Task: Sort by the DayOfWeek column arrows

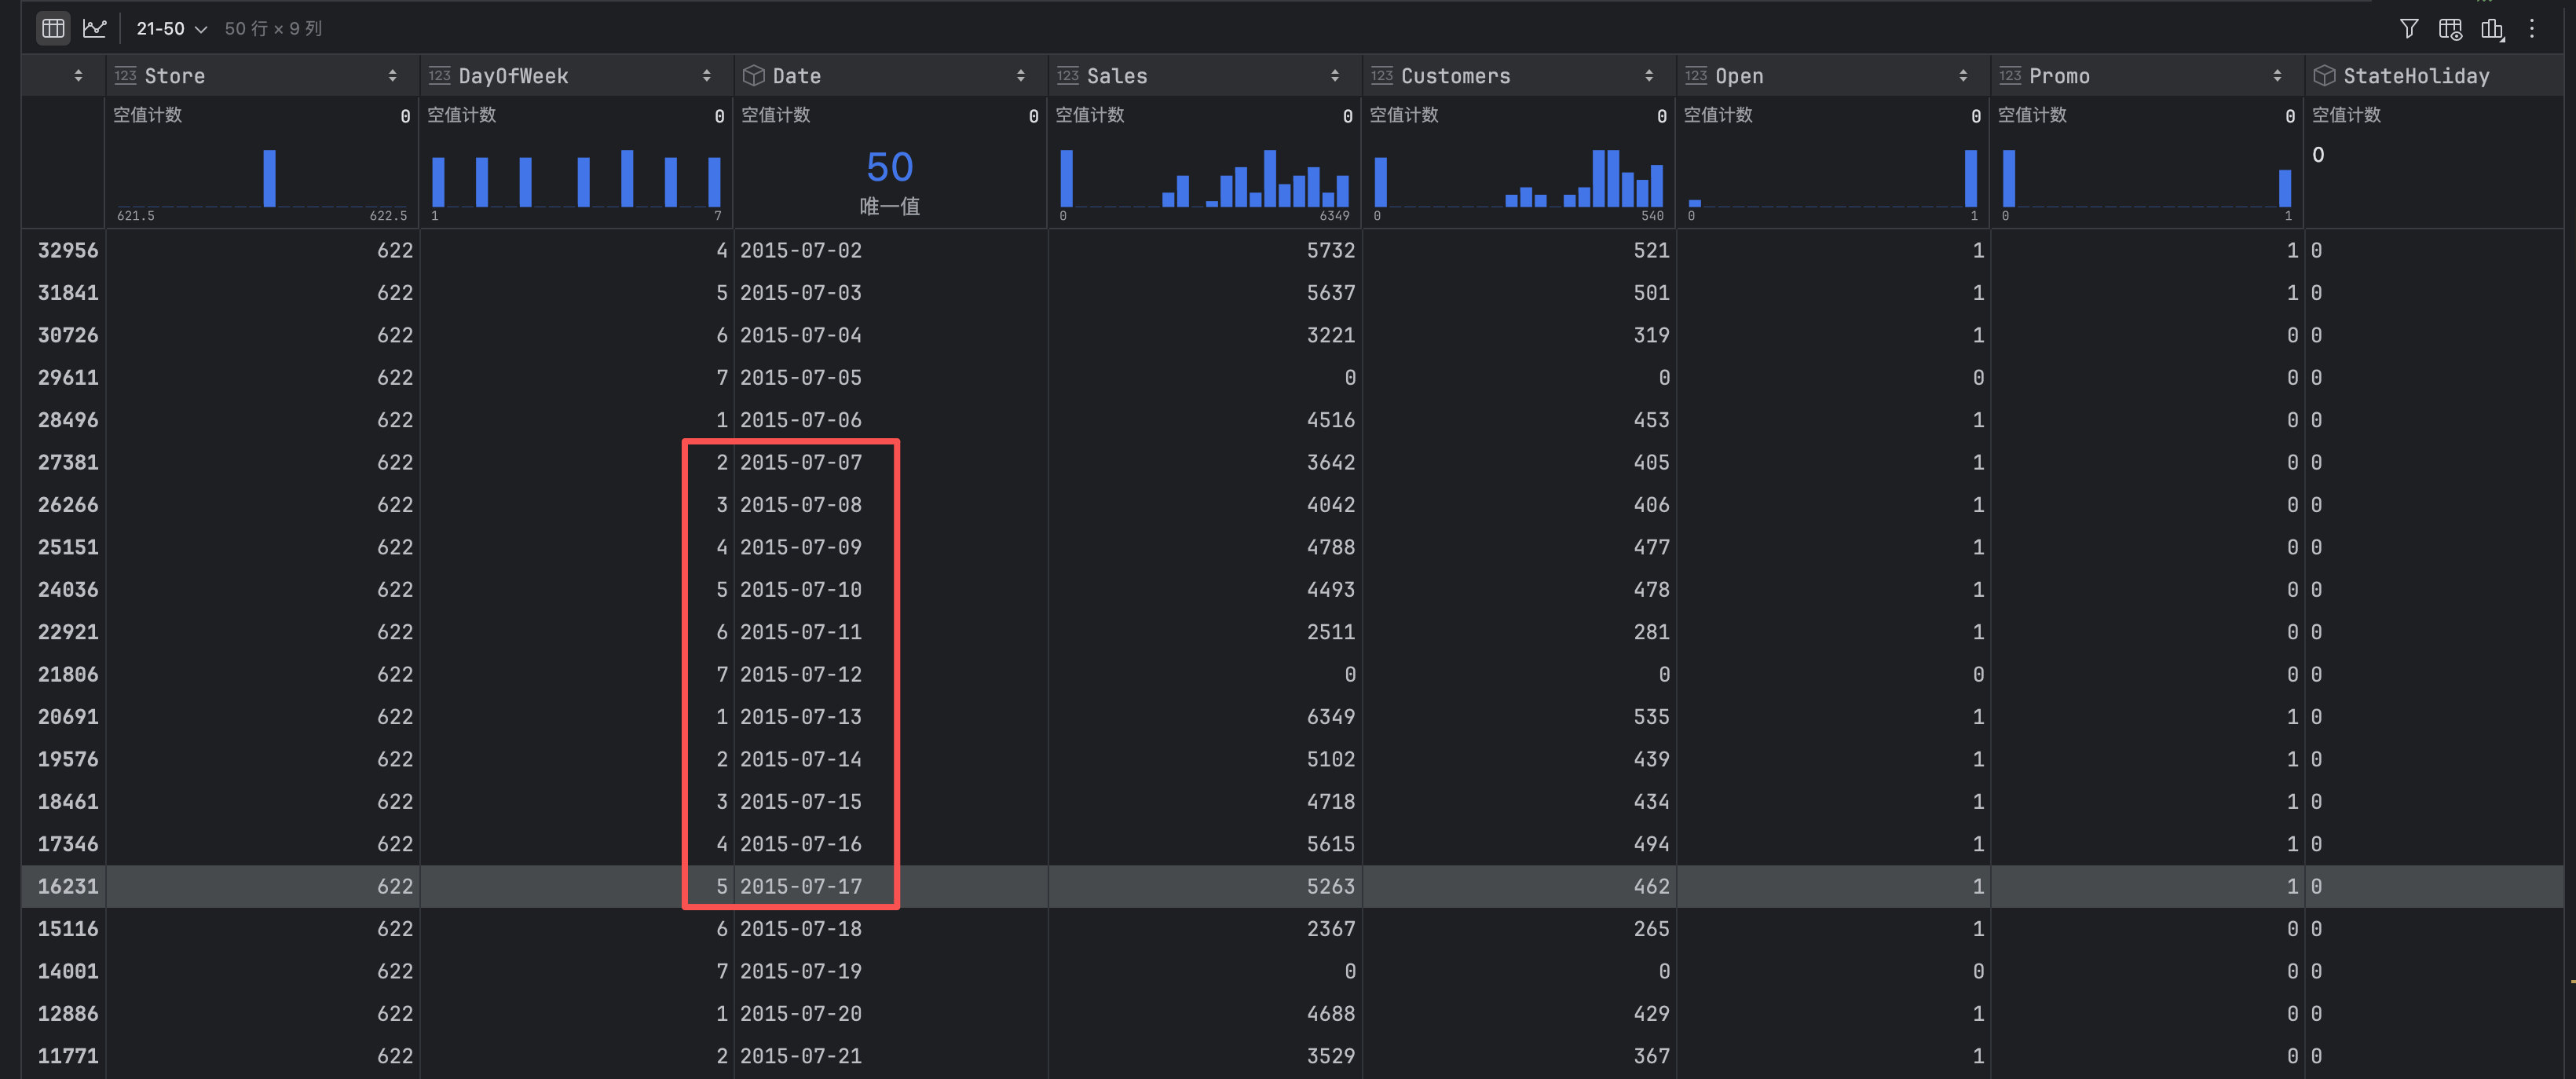Action: pos(706,76)
